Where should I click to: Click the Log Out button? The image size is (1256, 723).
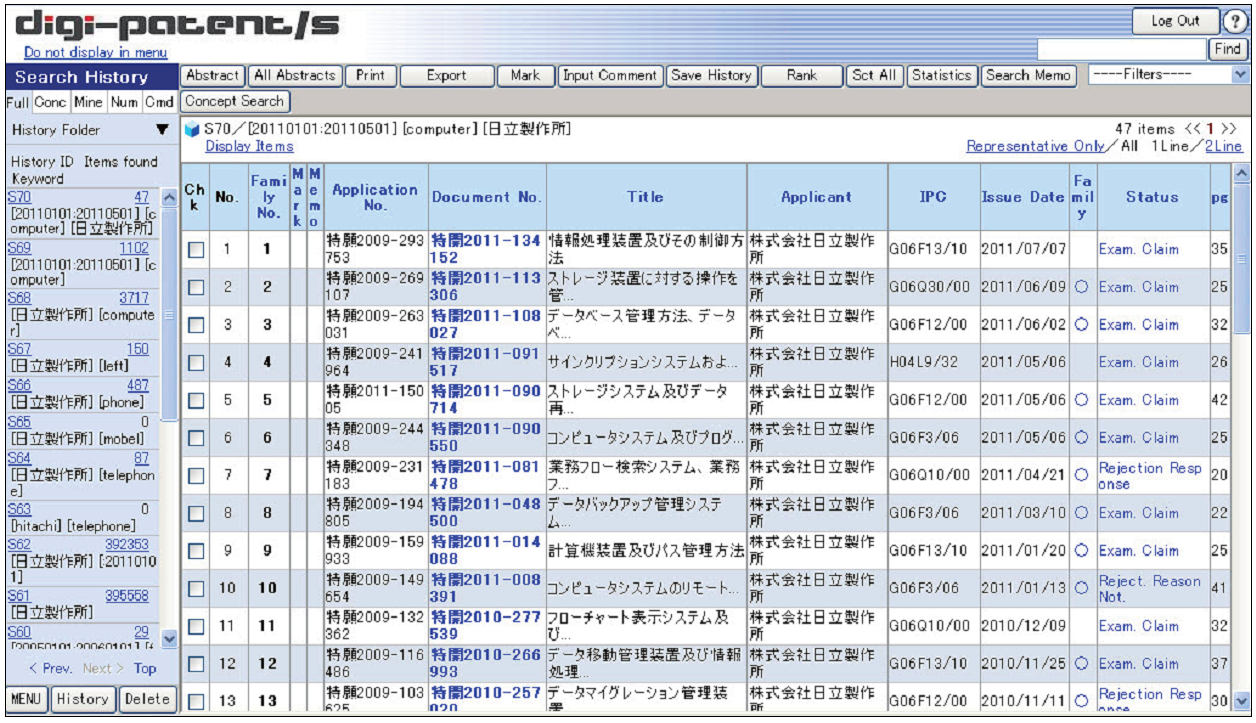pyautogui.click(x=1176, y=21)
